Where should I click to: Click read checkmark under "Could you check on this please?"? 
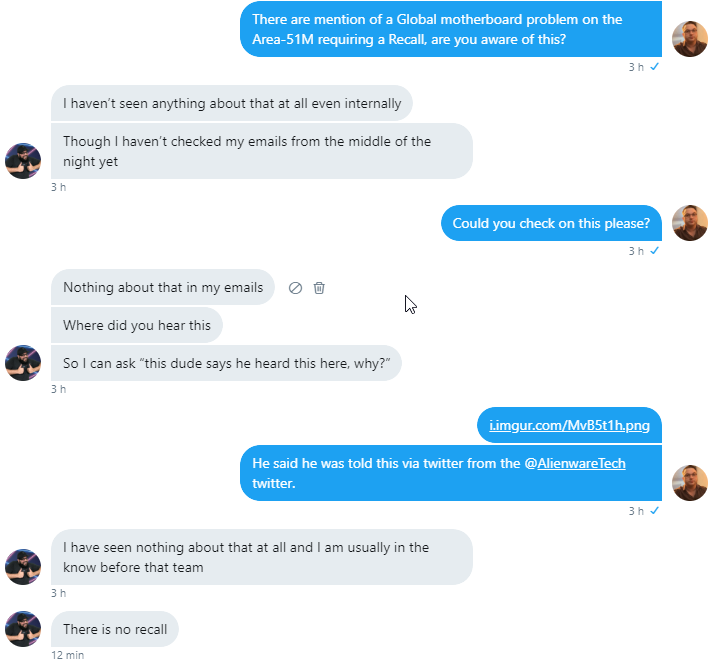pyautogui.click(x=654, y=250)
